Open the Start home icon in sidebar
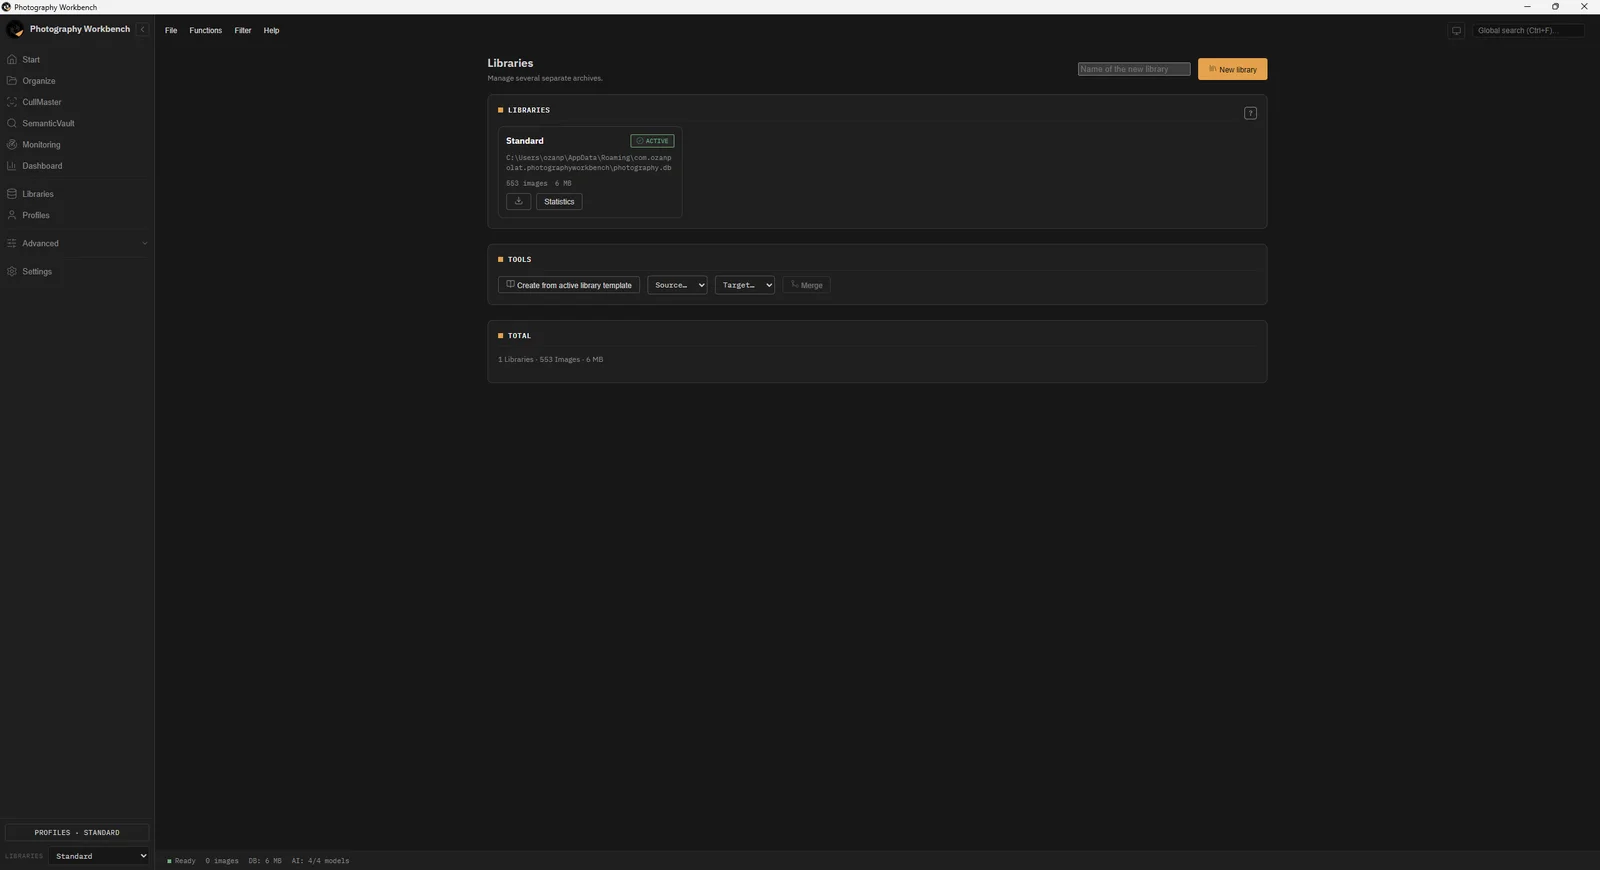Screen dimensions: 1600x870 [x=12, y=60]
